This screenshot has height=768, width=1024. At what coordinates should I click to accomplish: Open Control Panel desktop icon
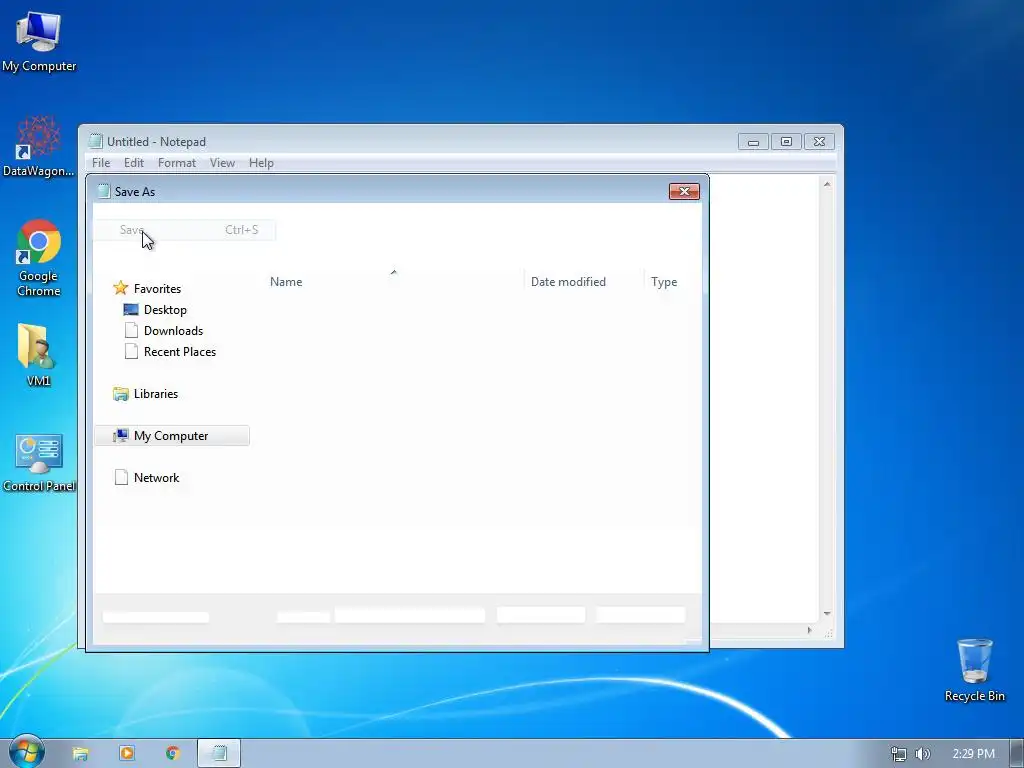pyautogui.click(x=39, y=462)
